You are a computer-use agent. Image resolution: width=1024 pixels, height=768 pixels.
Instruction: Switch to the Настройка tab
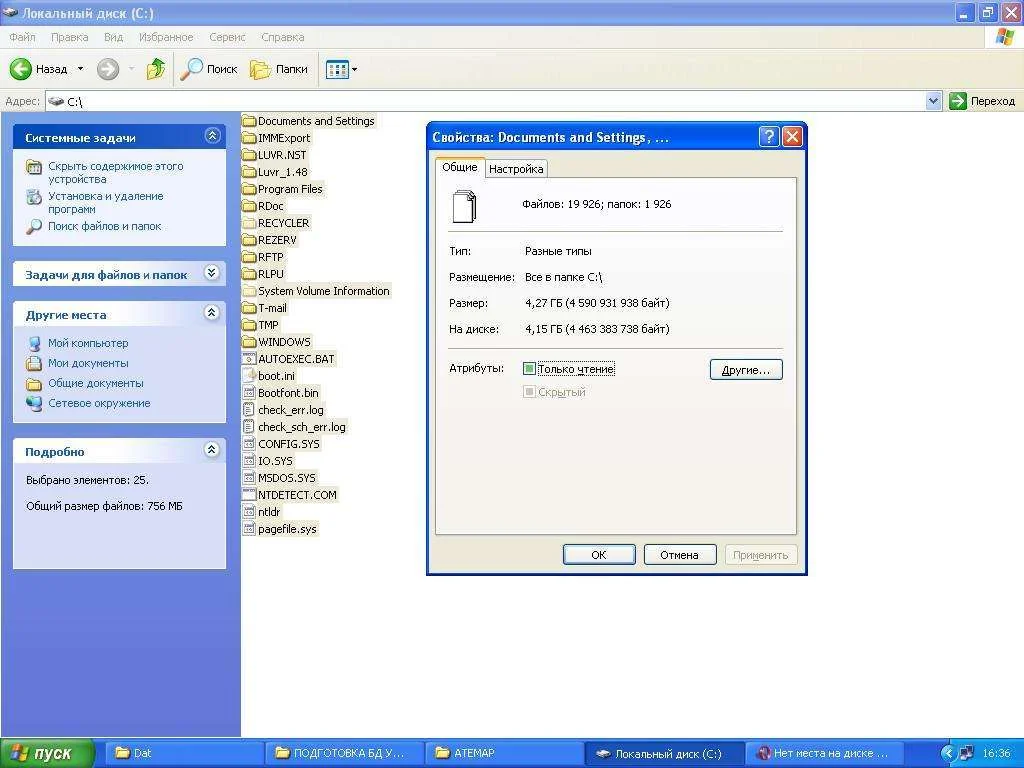(x=516, y=169)
